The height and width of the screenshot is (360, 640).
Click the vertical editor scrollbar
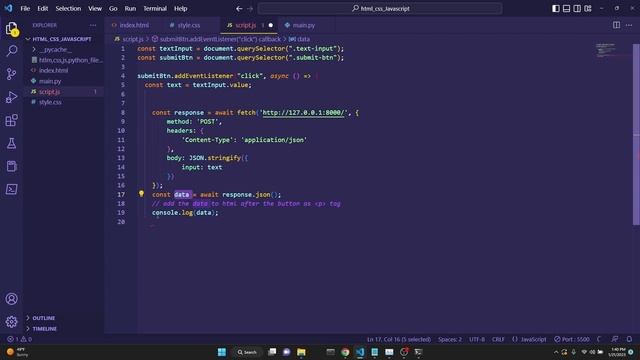[636, 134]
